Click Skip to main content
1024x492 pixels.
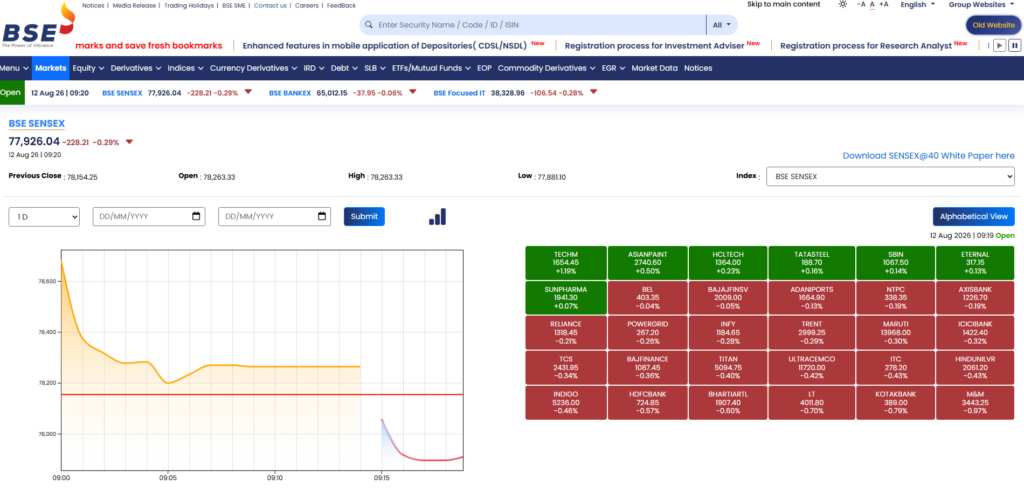784,5
